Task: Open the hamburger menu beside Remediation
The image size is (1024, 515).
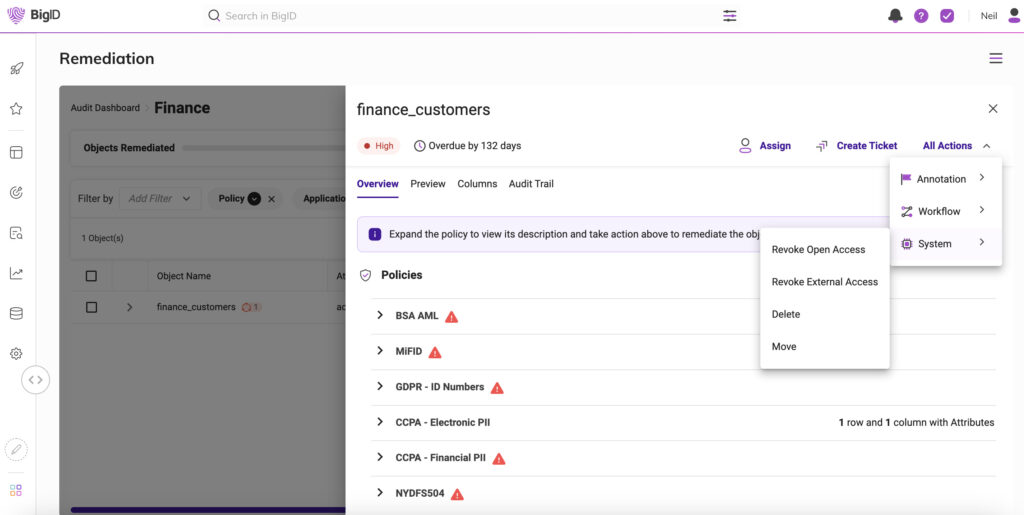Action: click(995, 59)
